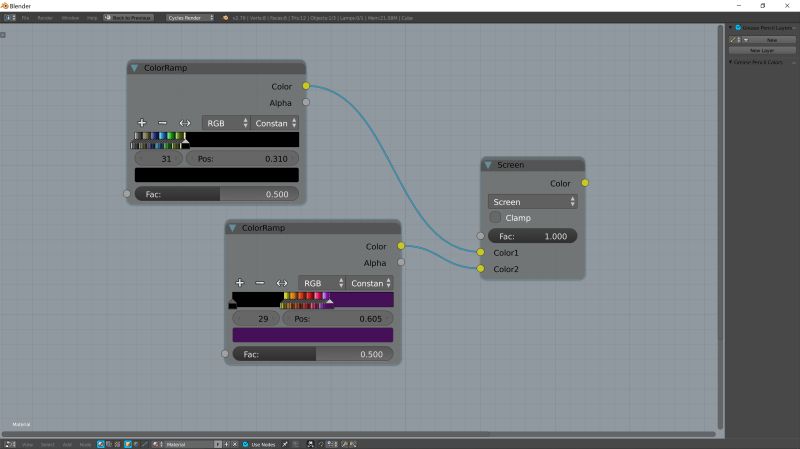
Task: Click the Color output socket of top ColorRamp
Action: click(x=306, y=86)
